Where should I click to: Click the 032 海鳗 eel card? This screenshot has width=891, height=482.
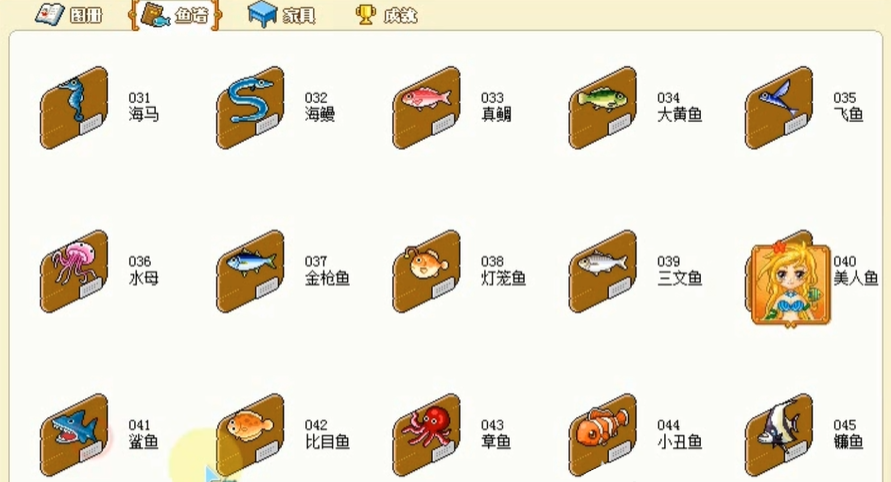pyautogui.click(x=250, y=107)
